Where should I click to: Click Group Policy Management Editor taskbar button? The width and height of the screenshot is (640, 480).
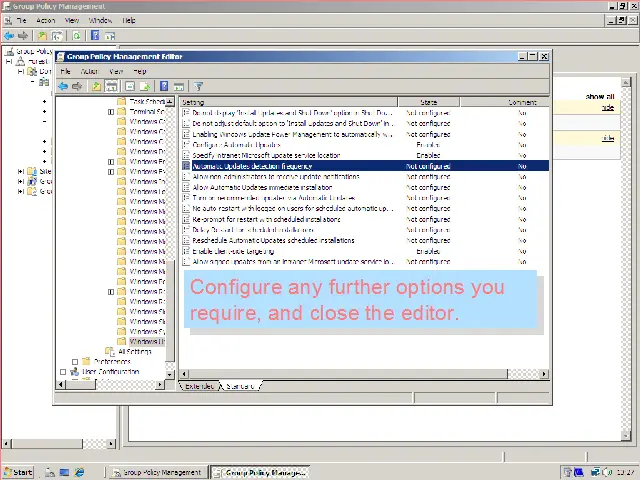click(x=260, y=472)
